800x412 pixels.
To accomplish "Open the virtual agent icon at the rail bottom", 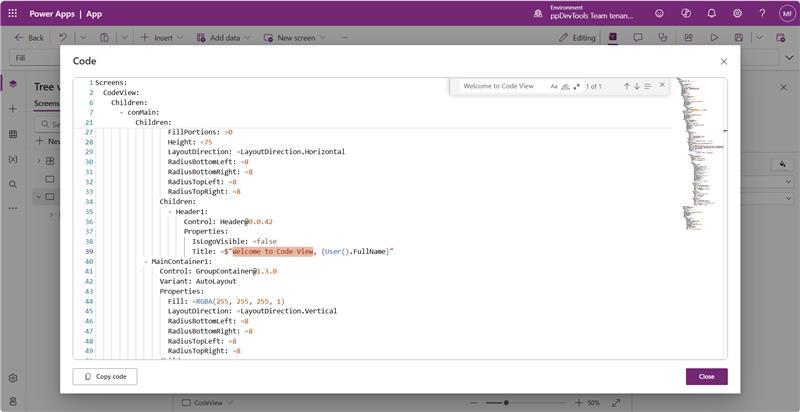I will tap(13, 402).
